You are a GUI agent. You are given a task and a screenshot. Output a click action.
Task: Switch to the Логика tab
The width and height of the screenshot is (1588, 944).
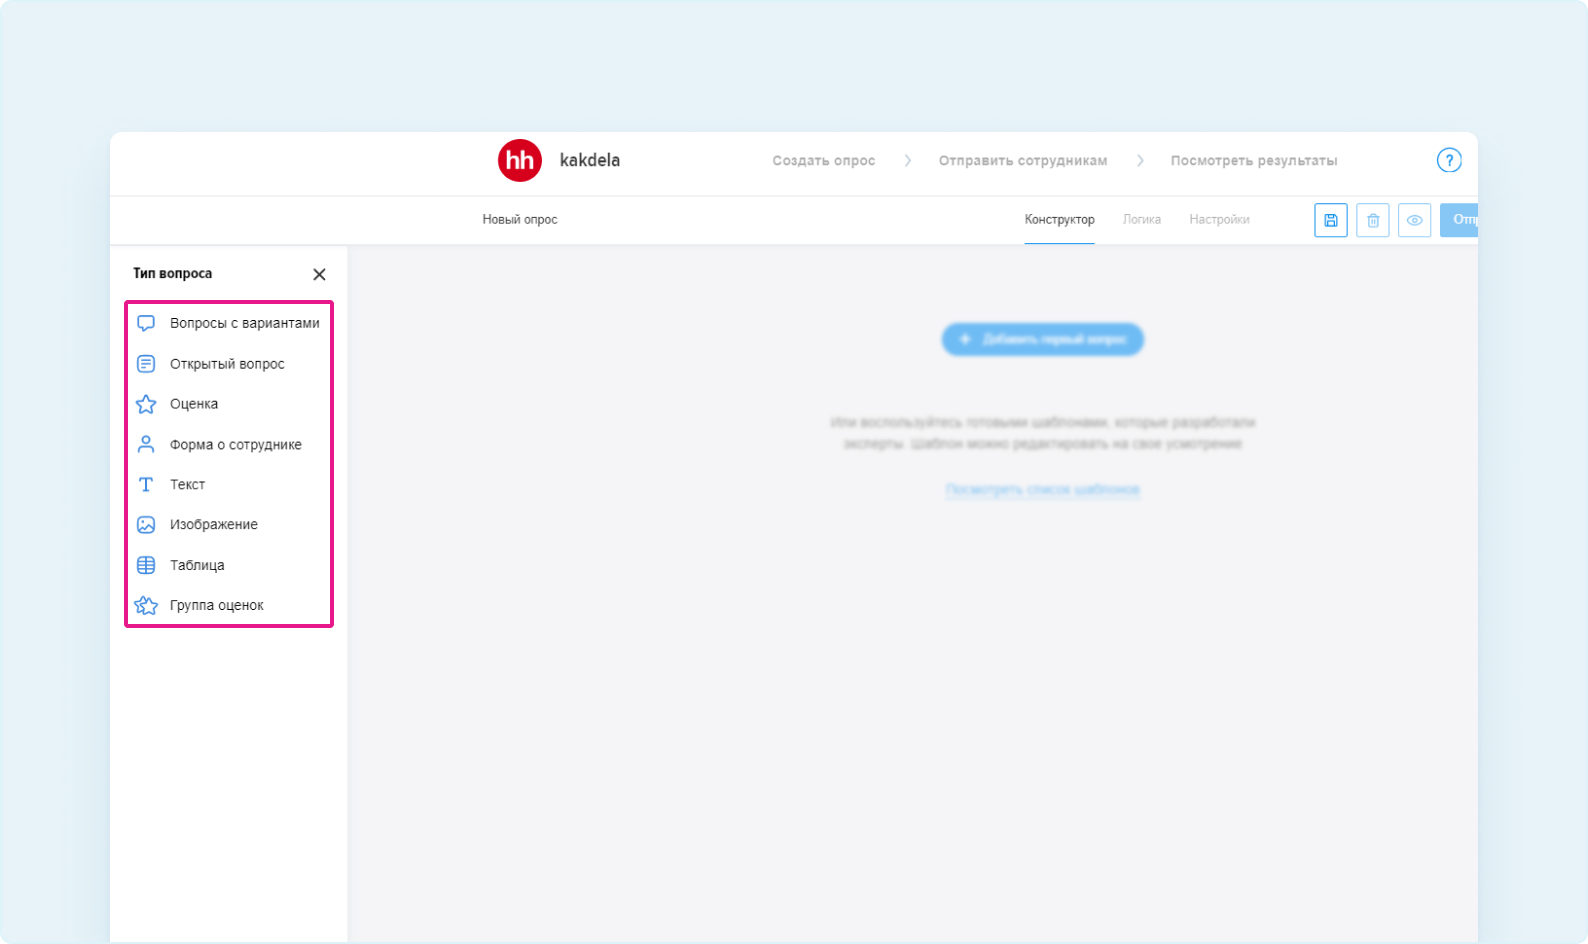[x=1142, y=220]
